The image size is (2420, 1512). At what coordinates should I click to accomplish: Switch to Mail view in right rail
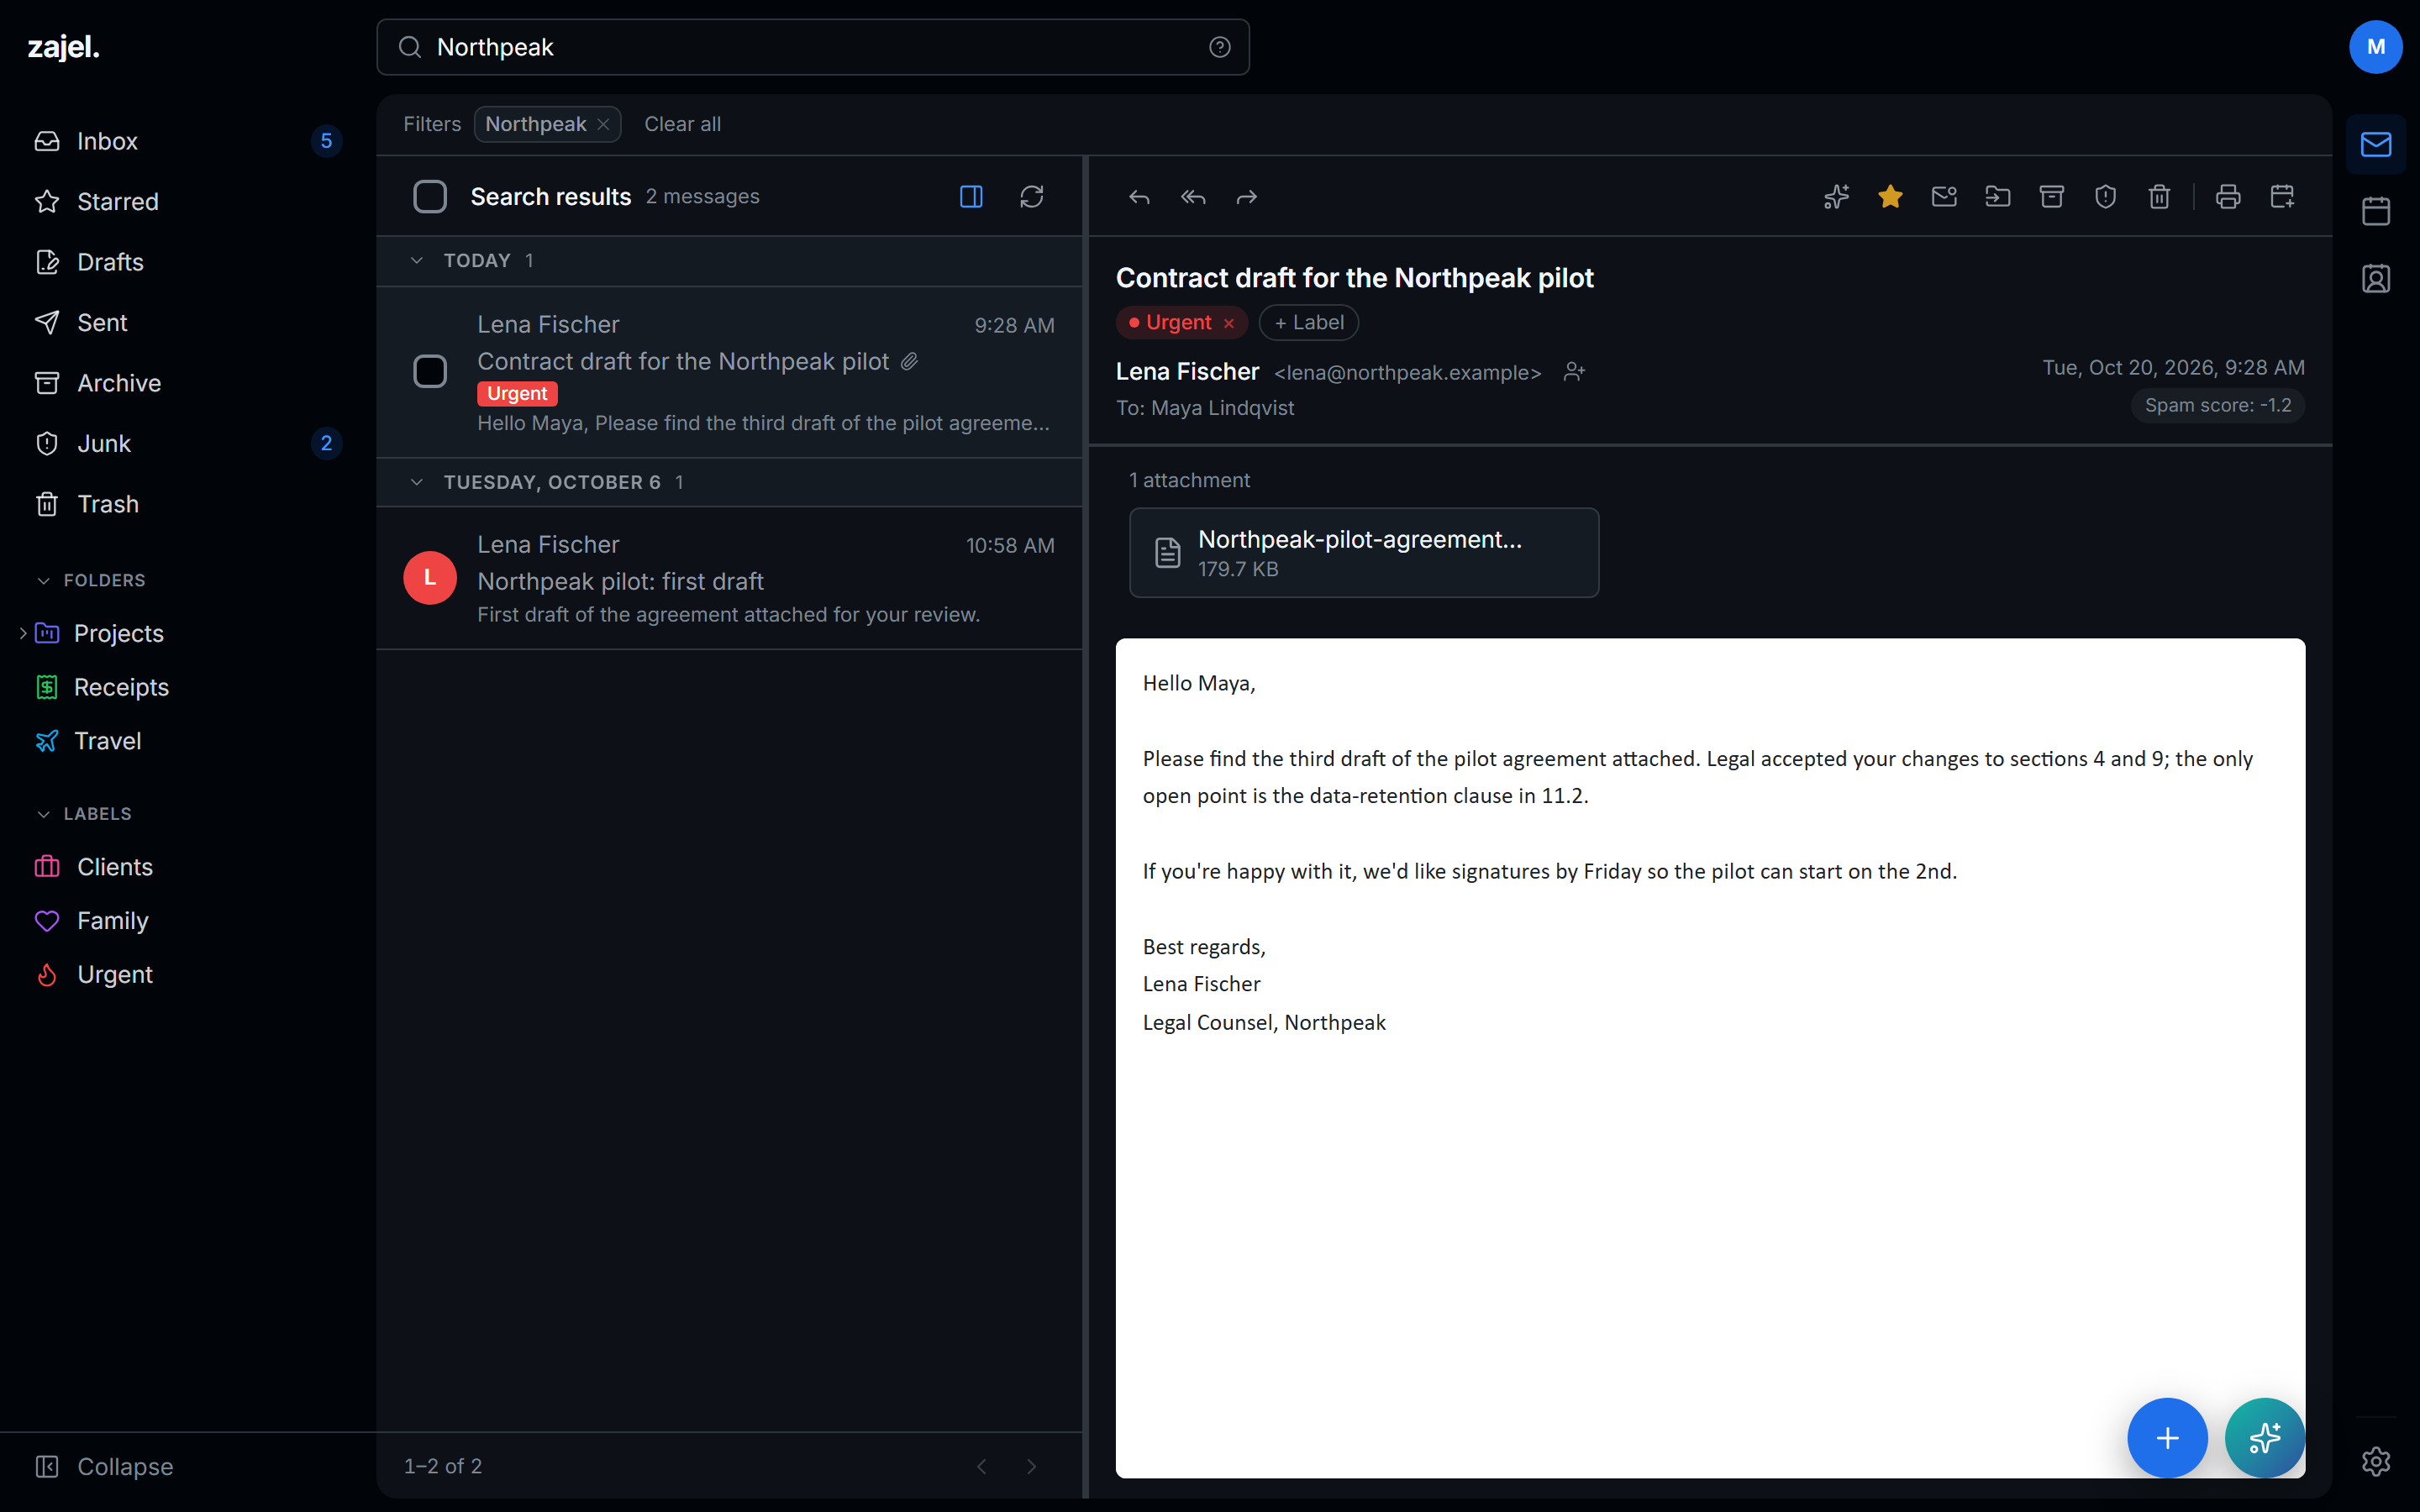2376,144
